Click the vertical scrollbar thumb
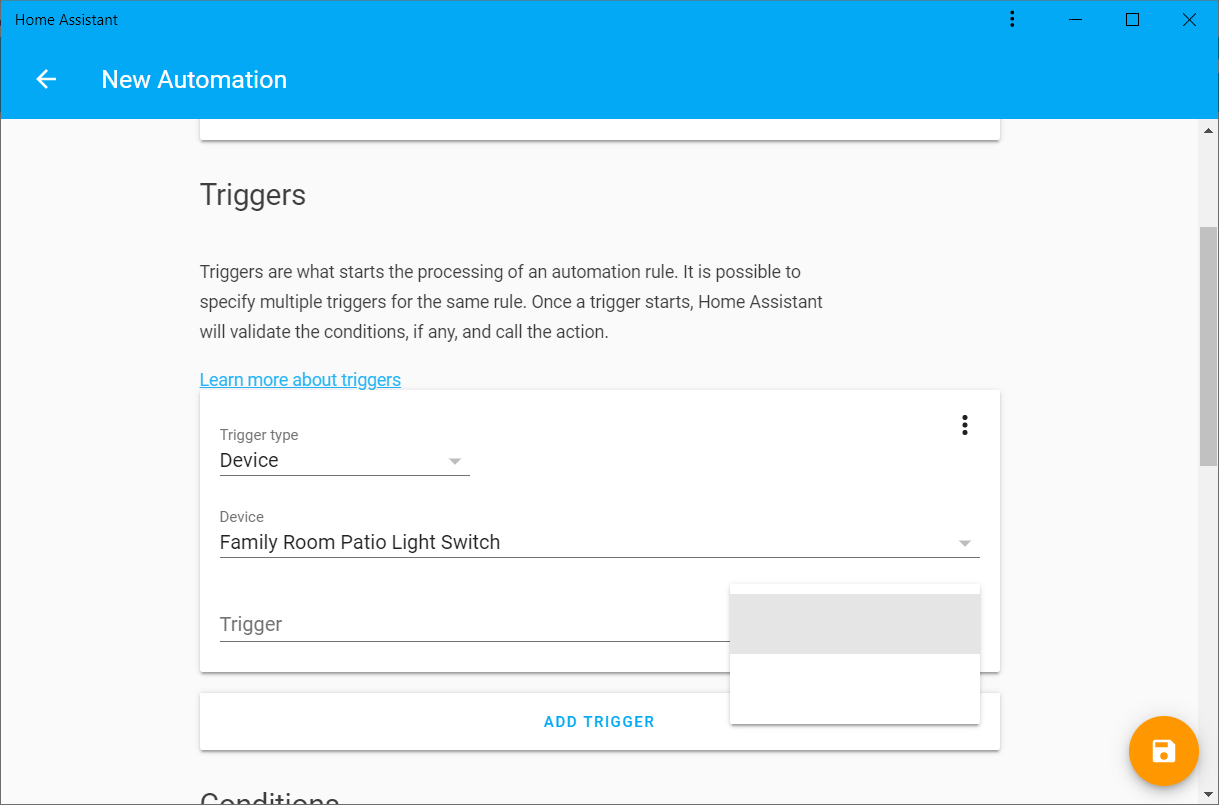The height and width of the screenshot is (805, 1219). (1208, 345)
